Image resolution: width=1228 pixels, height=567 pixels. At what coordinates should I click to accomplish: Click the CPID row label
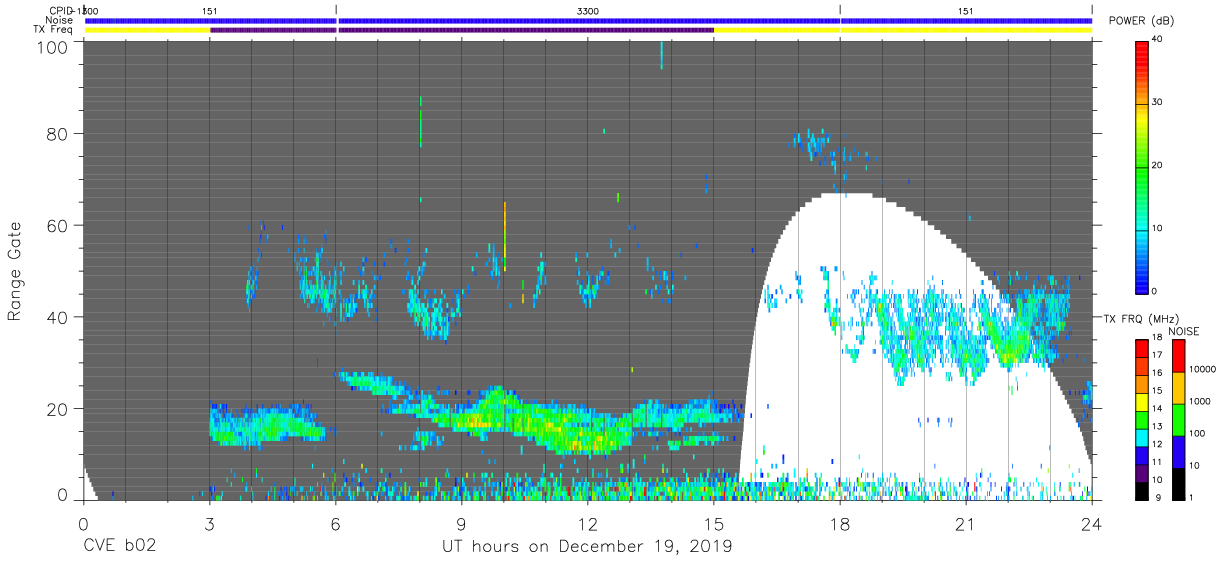(61, 11)
